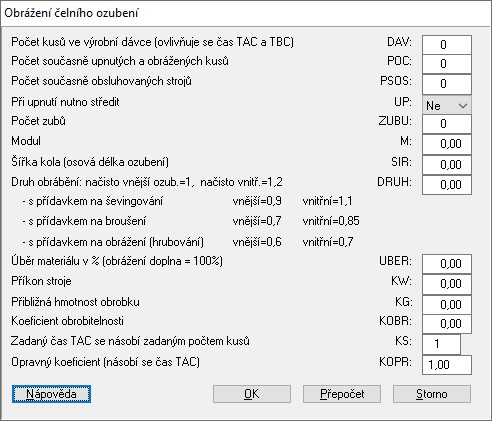Focus the ZUBU teeth count field
The image size is (492, 421).
tap(447, 124)
